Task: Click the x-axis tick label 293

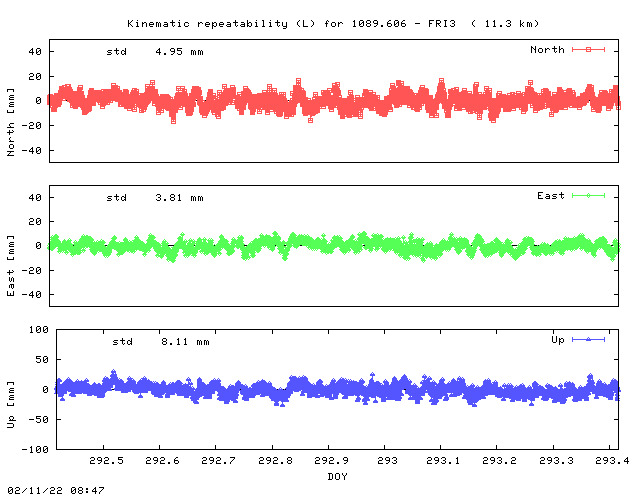Action: (x=387, y=460)
